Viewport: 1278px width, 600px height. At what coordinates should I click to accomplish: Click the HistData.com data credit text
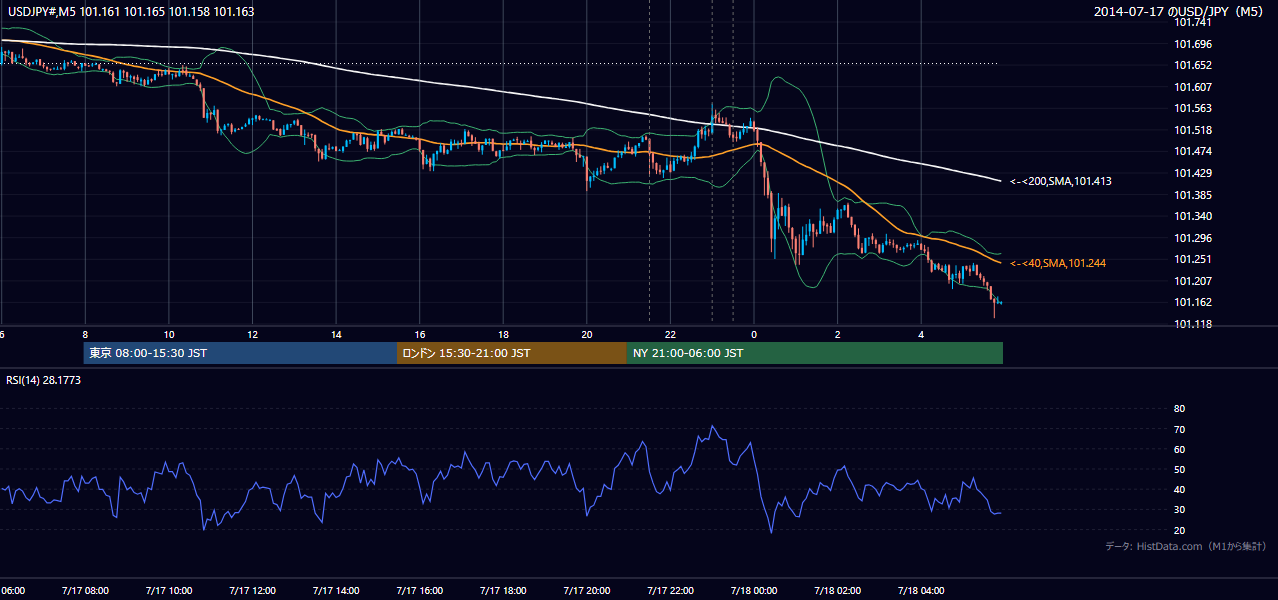point(1185,546)
